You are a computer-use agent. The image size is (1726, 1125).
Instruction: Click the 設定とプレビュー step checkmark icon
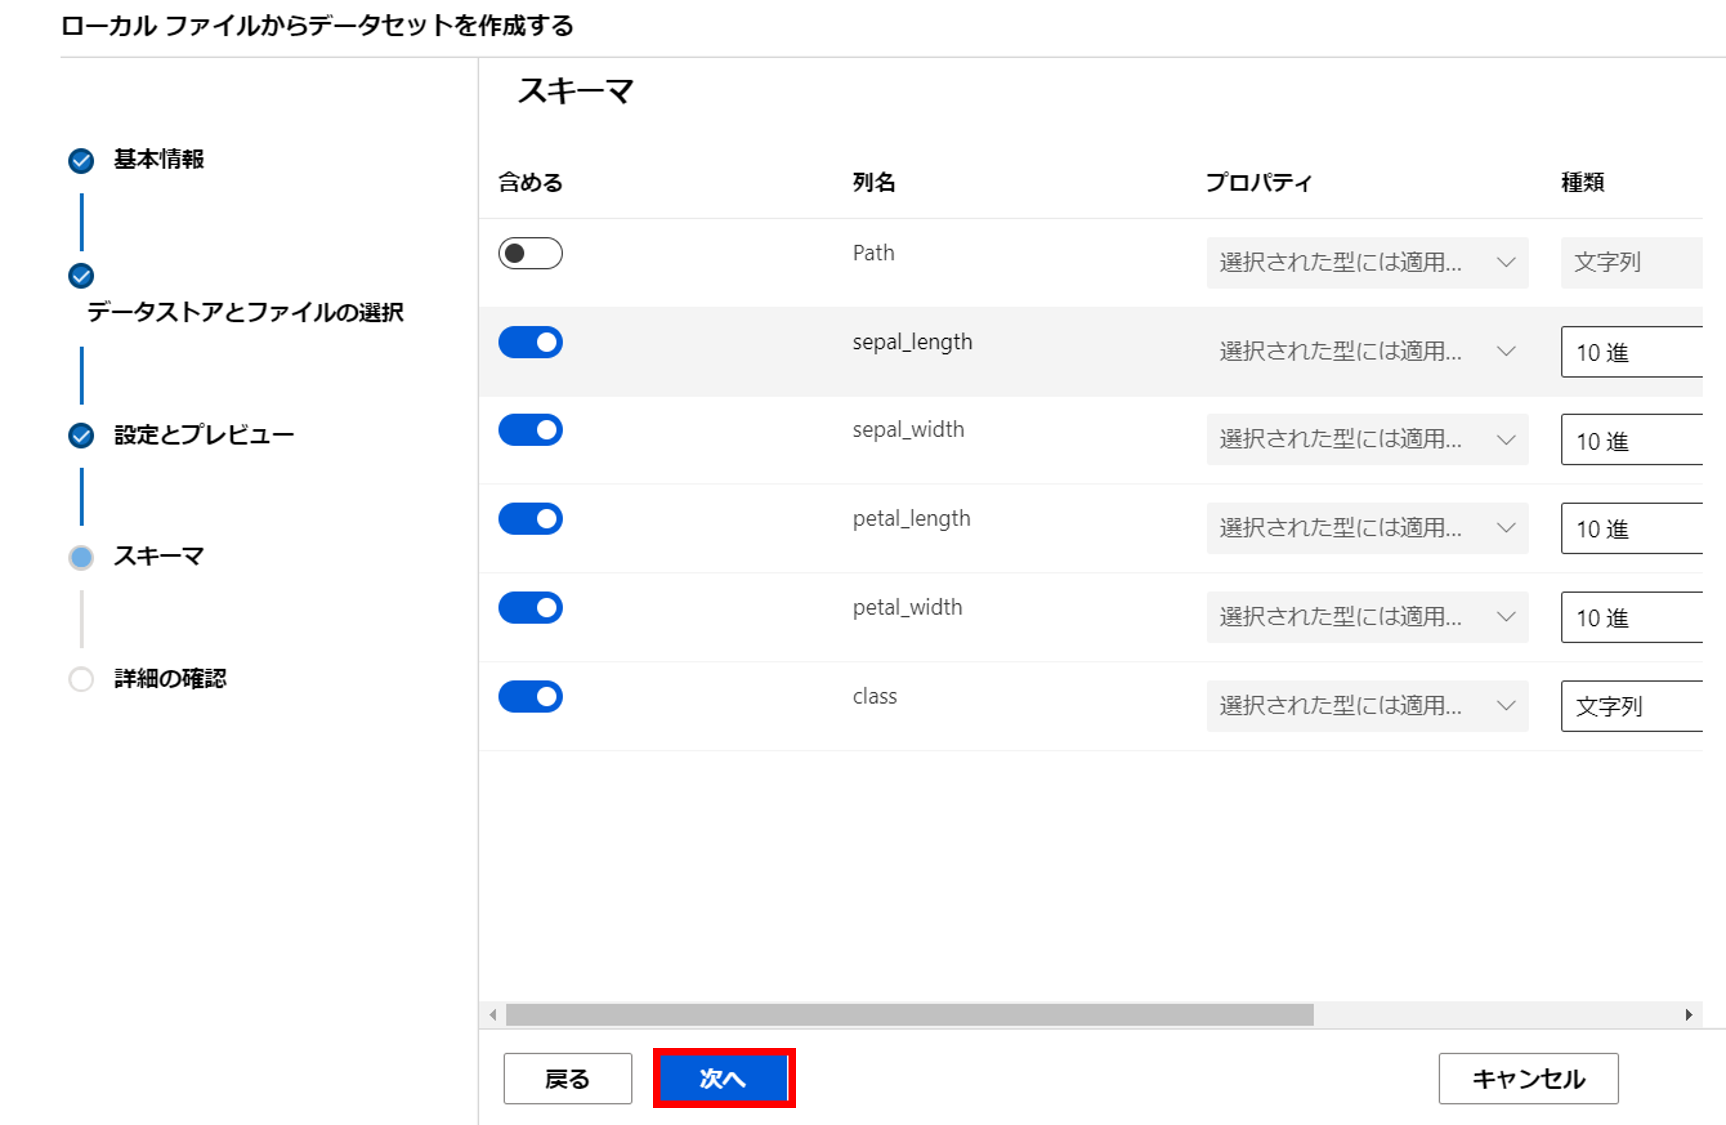[x=81, y=436]
